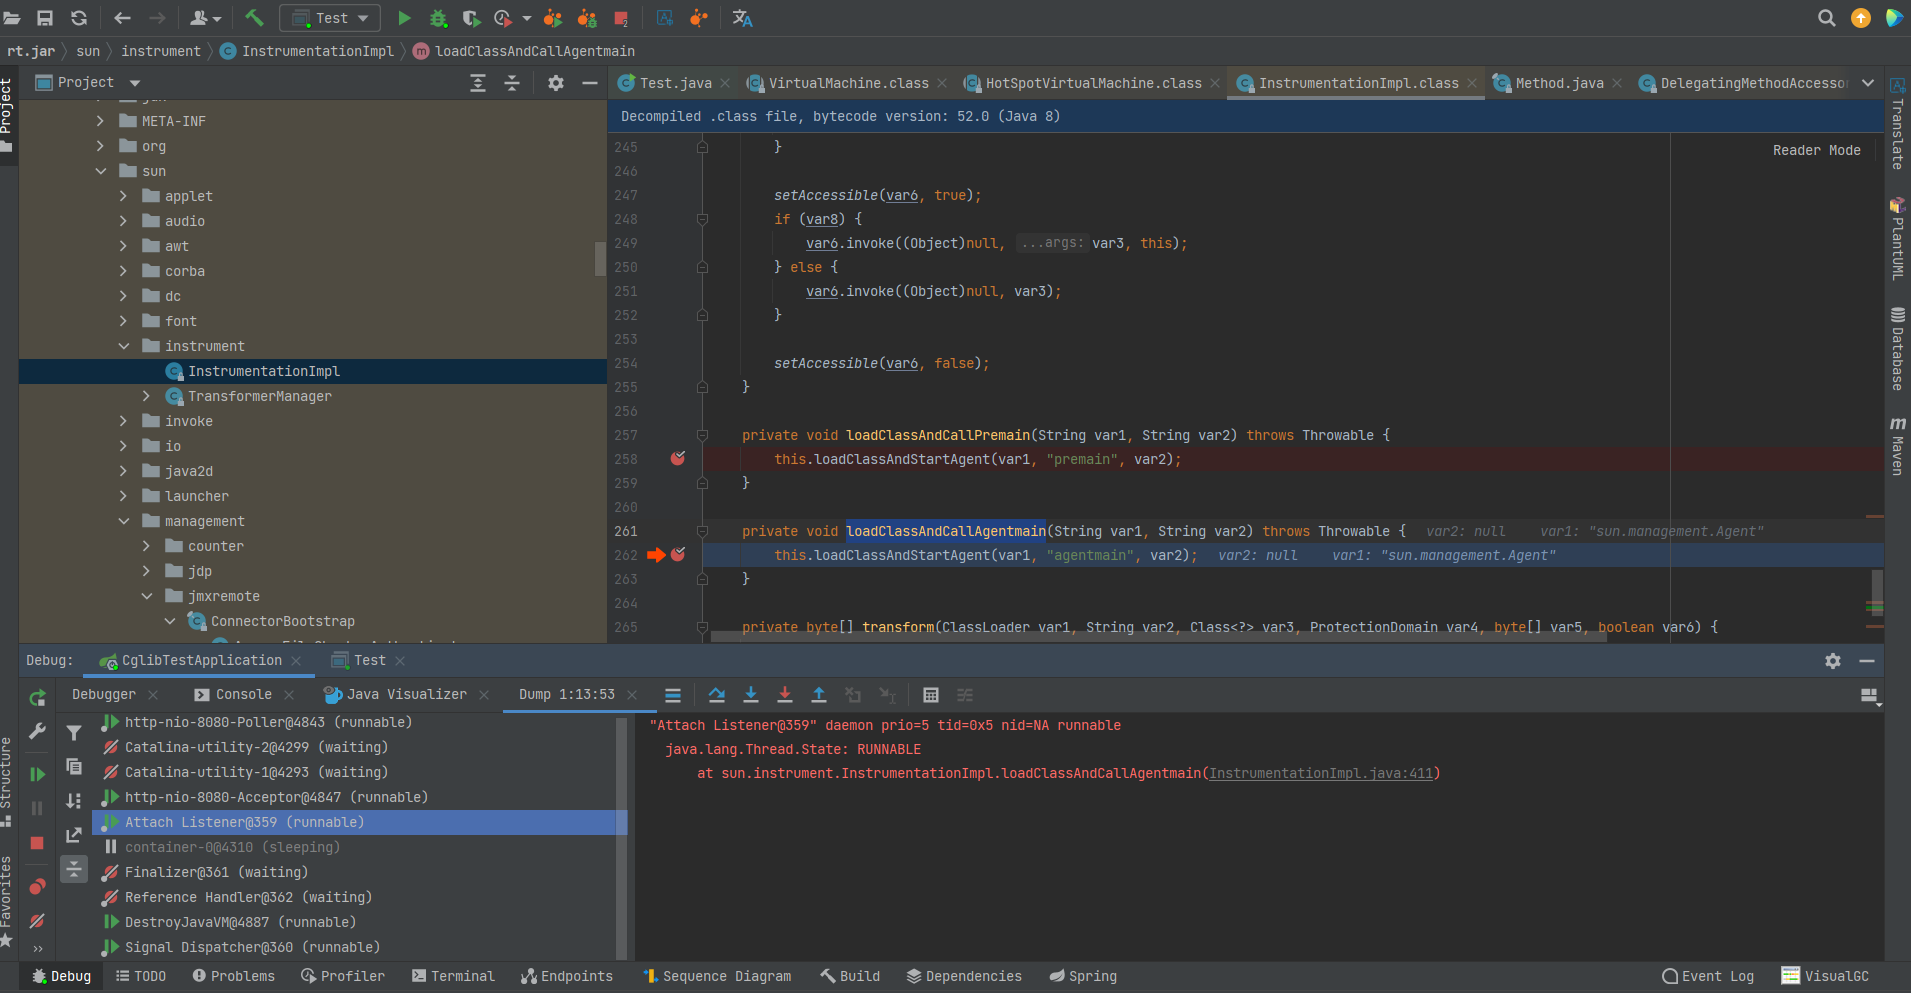This screenshot has height=993, width=1911.
Task: Click the View Breakpoints red circle icon
Action: coord(36,885)
